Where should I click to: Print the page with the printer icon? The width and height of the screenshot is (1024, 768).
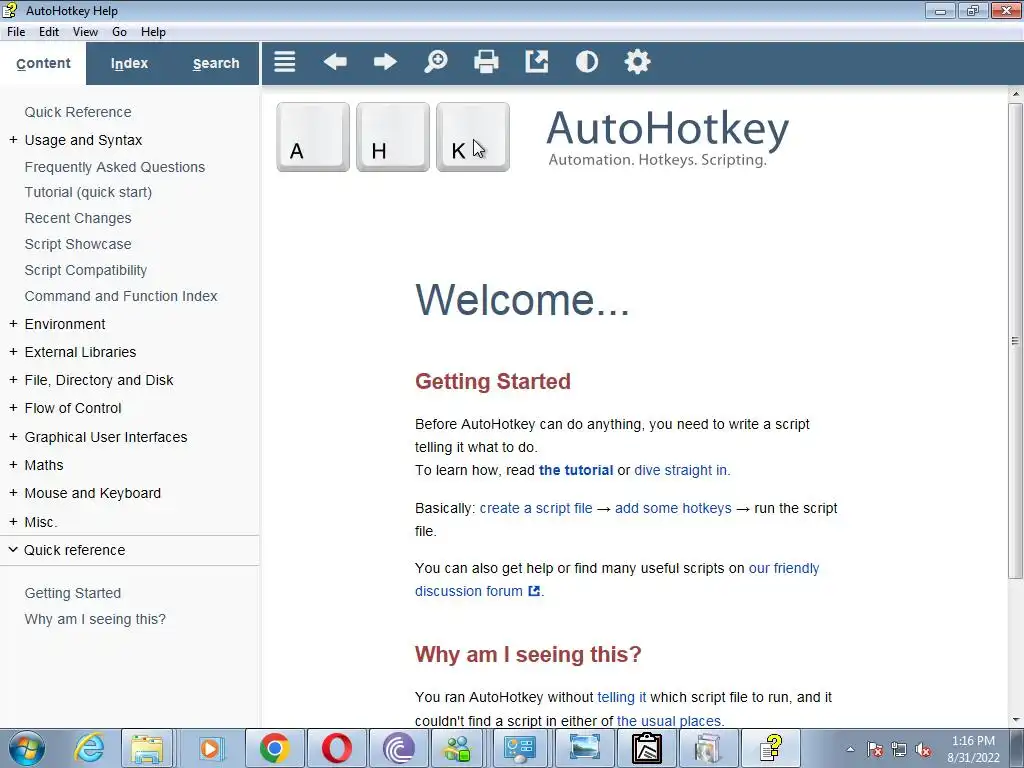click(486, 62)
